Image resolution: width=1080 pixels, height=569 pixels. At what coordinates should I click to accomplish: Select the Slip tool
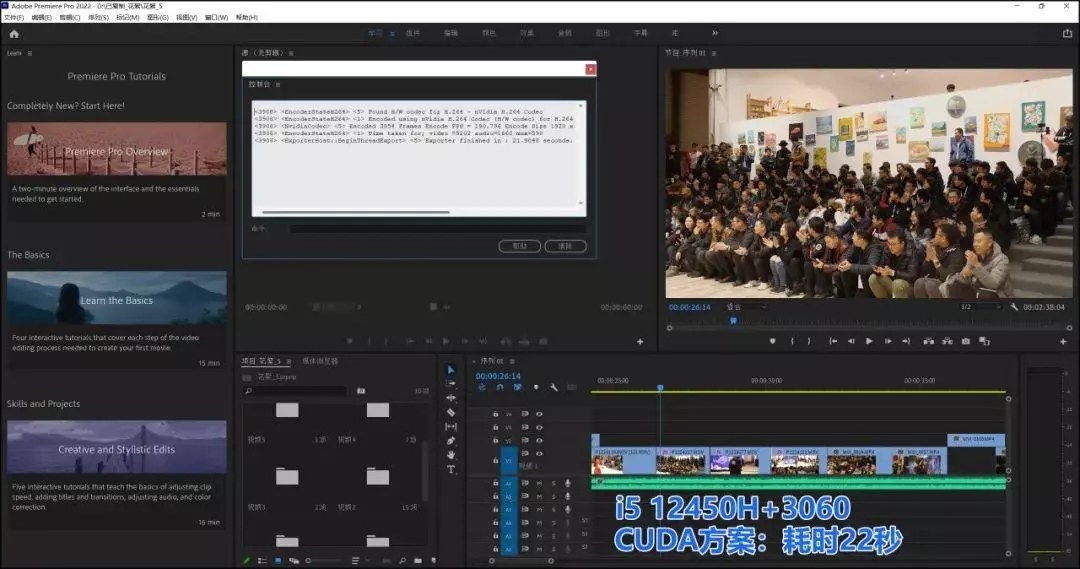(451, 426)
